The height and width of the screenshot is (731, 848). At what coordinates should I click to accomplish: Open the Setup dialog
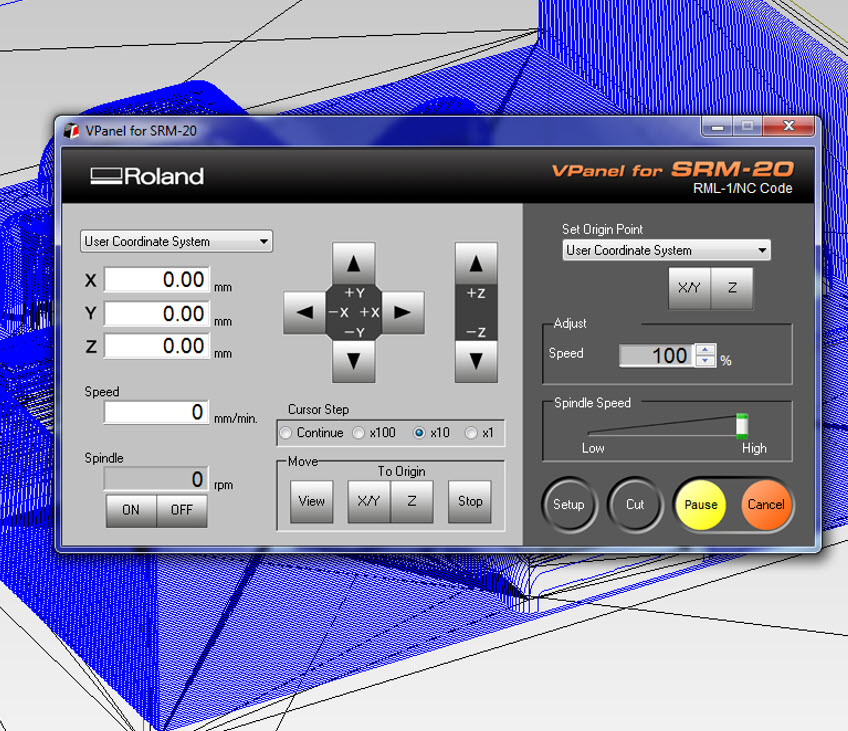[x=569, y=504]
